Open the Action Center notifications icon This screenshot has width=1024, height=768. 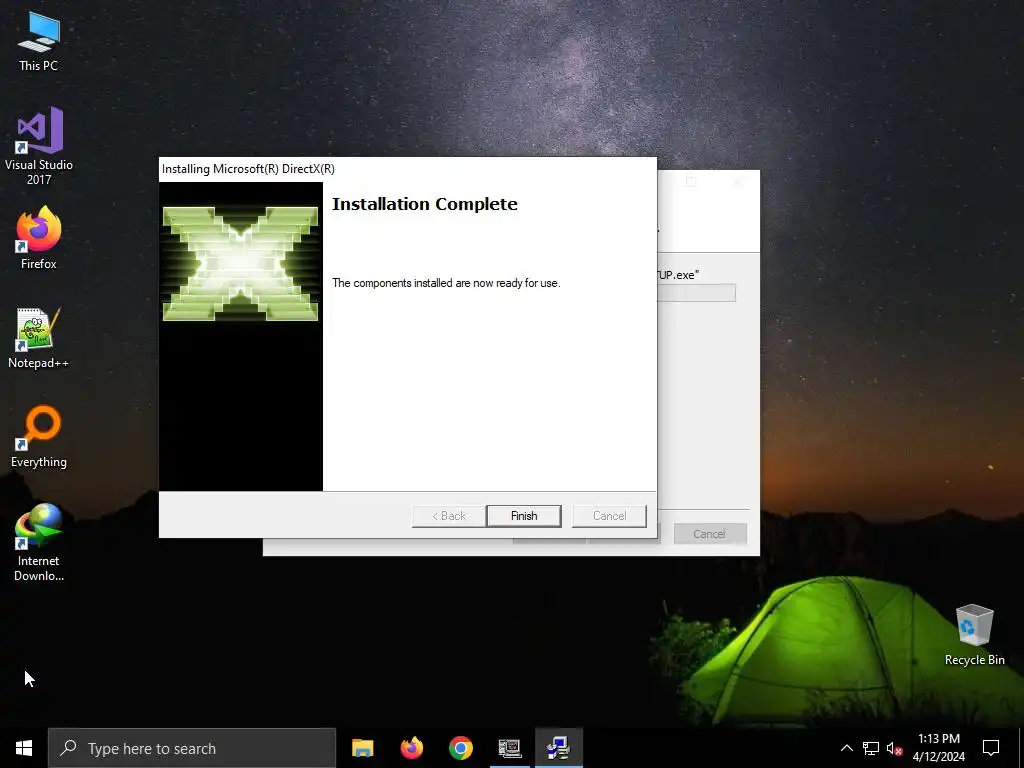point(991,748)
